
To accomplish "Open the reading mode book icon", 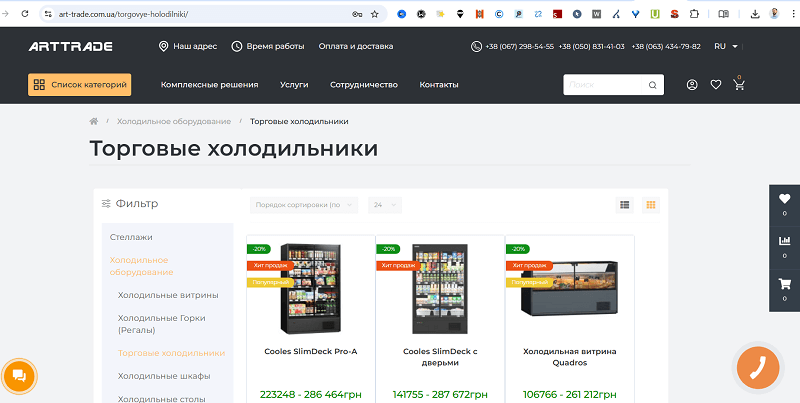I will point(723,14).
